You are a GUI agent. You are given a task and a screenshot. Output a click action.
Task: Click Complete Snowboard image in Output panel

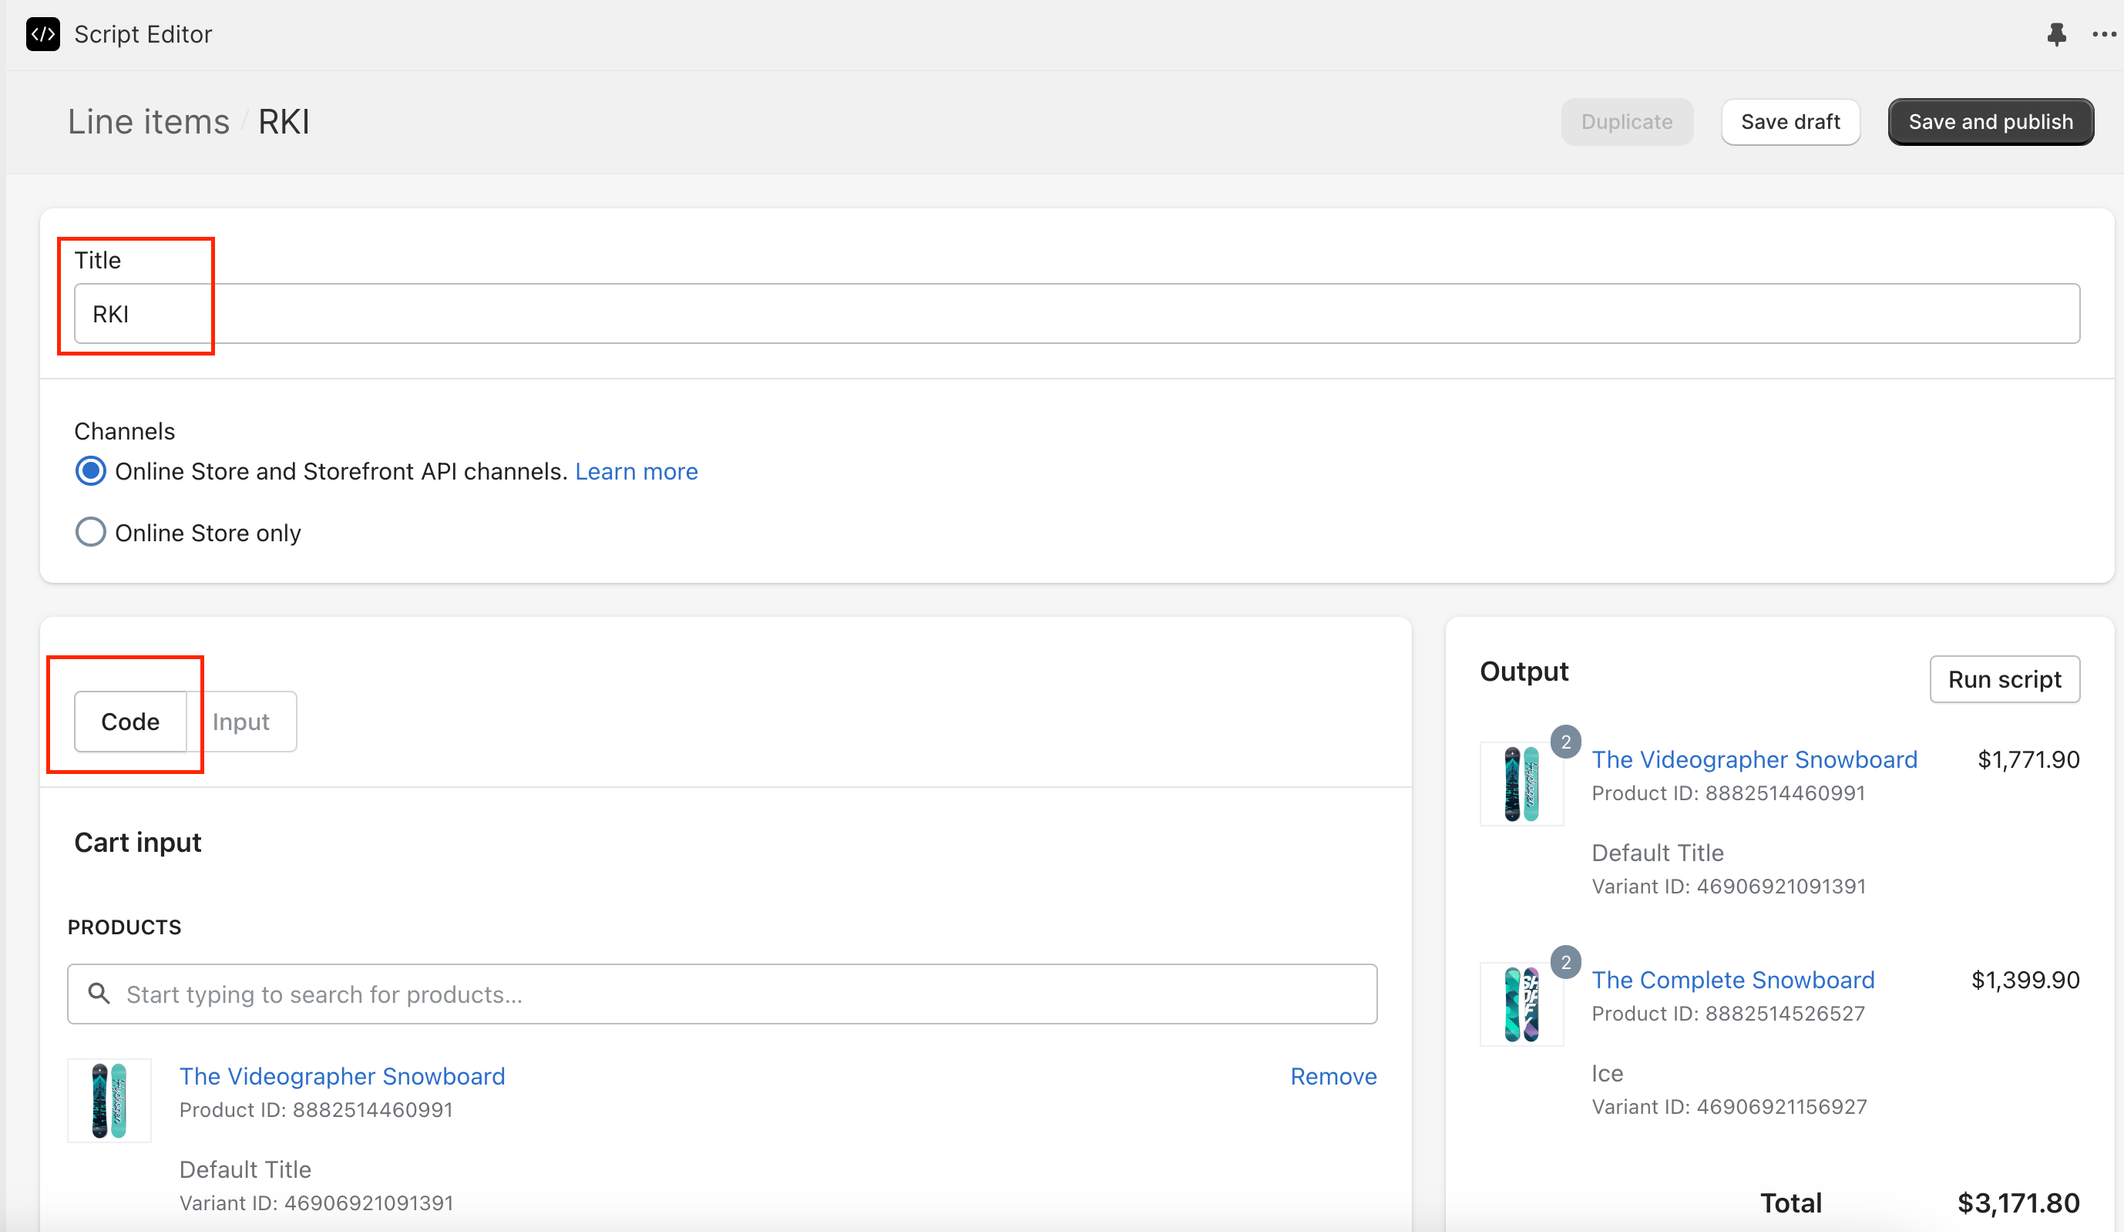(1521, 1004)
